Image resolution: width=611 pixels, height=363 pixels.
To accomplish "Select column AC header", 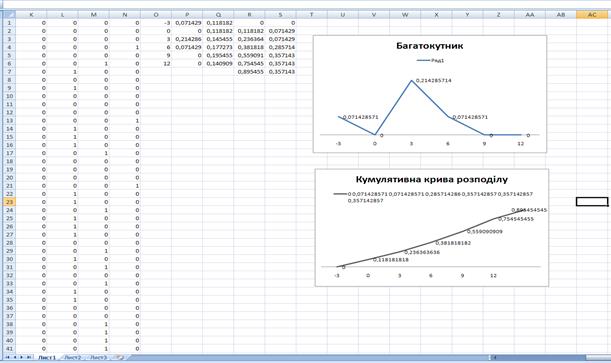I will pos(592,15).
